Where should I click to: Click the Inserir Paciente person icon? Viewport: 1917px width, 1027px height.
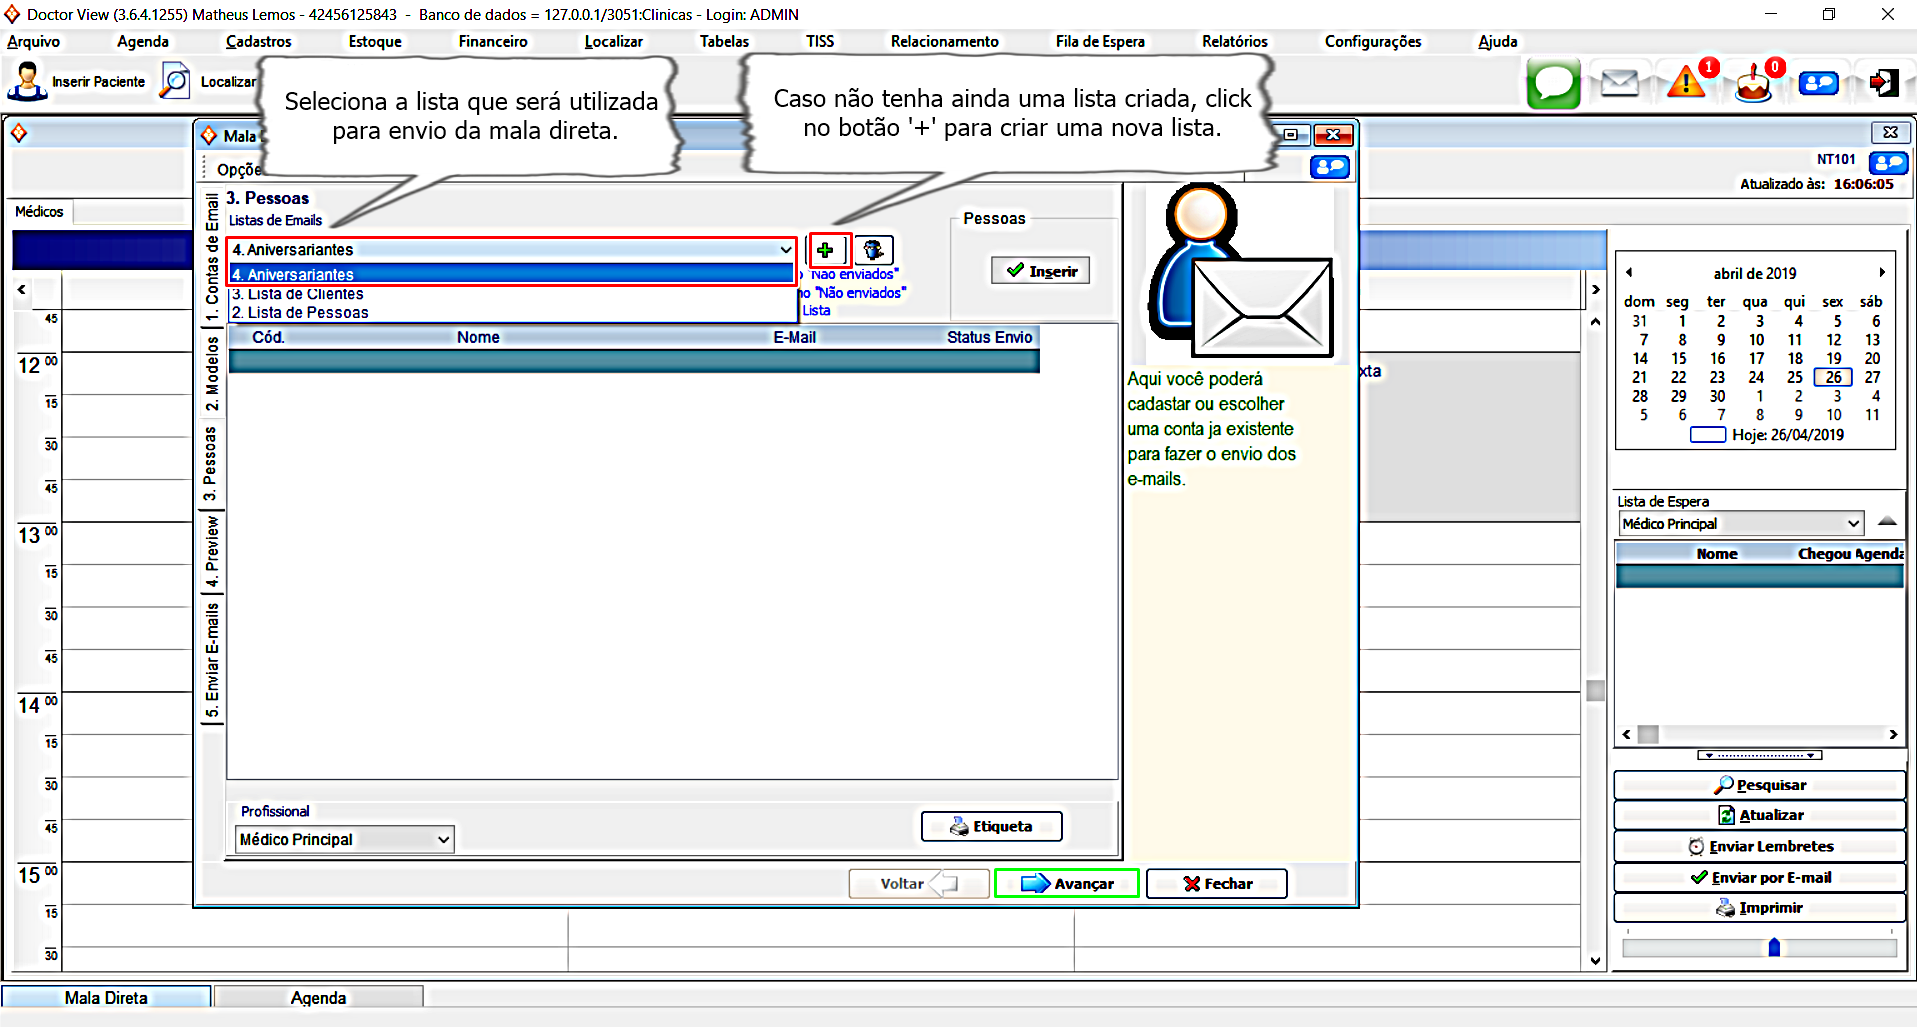[x=27, y=82]
